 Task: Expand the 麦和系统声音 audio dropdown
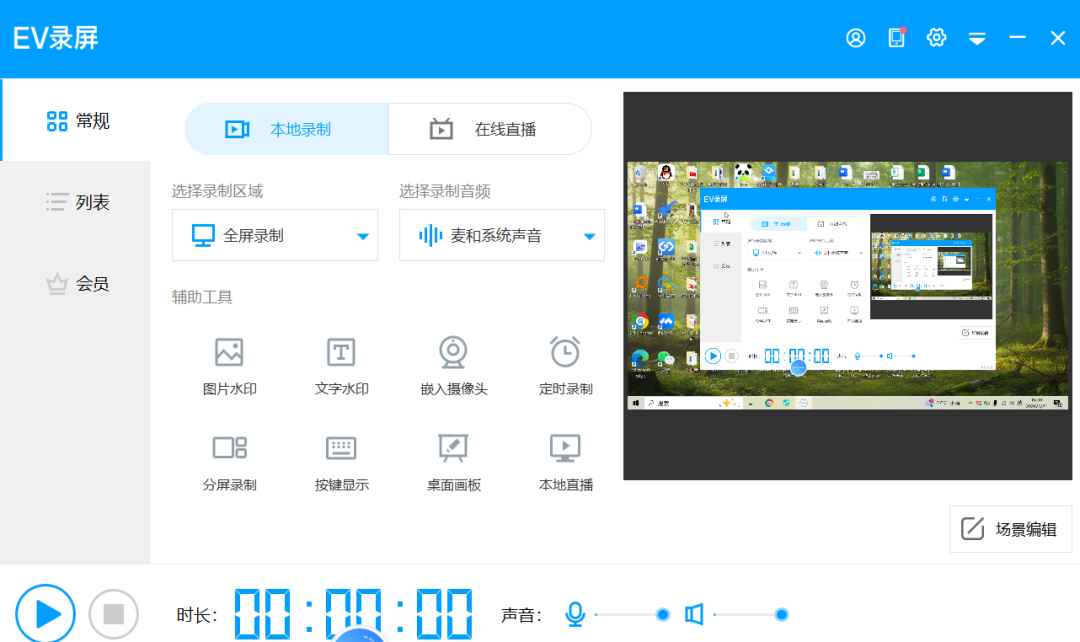[x=501, y=235]
